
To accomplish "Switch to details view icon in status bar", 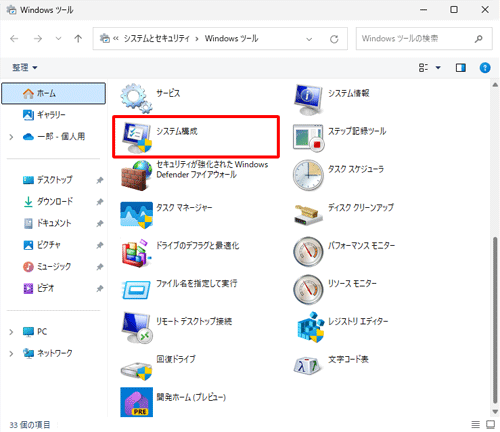I will point(476,424).
